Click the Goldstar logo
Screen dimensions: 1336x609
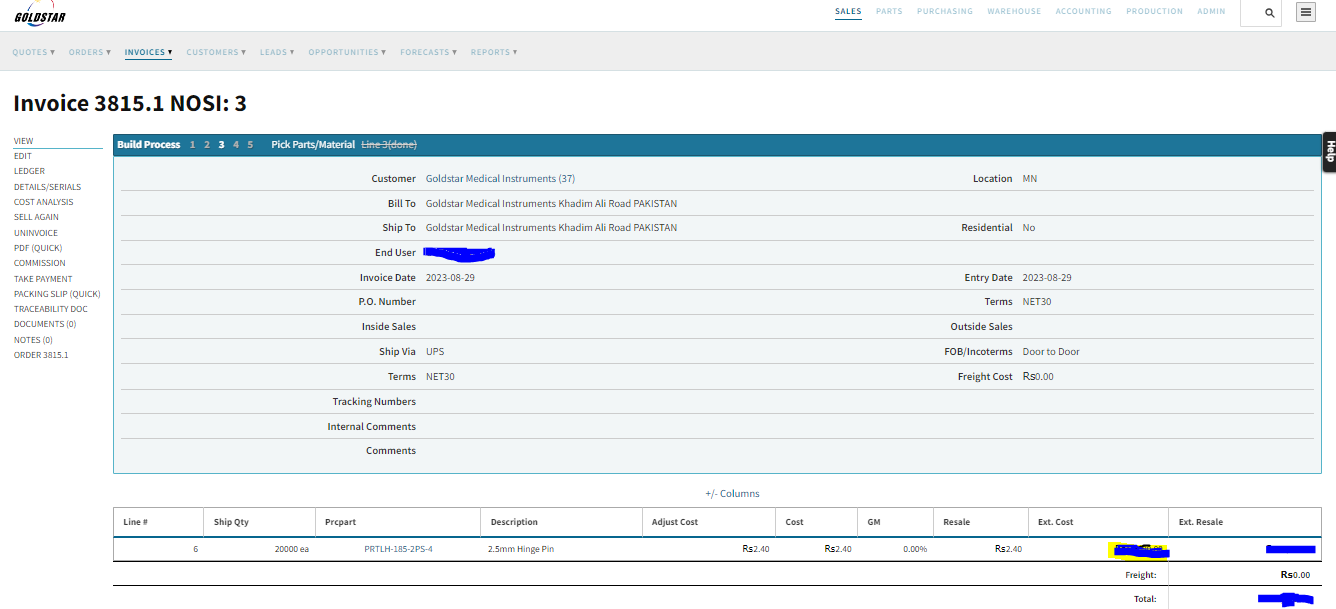[x=41, y=13]
